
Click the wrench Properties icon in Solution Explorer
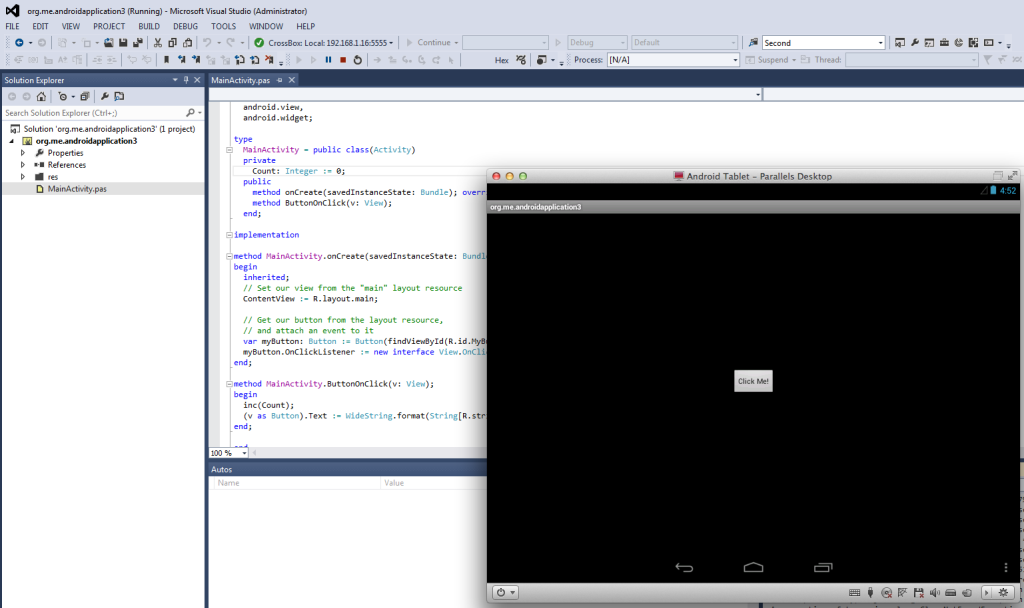pyautogui.click(x=104, y=96)
